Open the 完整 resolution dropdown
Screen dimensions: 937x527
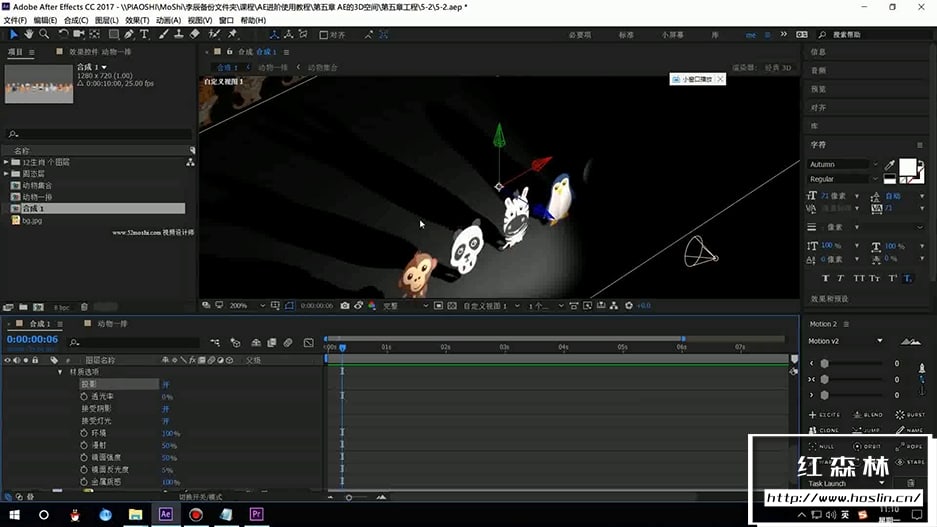pos(425,305)
